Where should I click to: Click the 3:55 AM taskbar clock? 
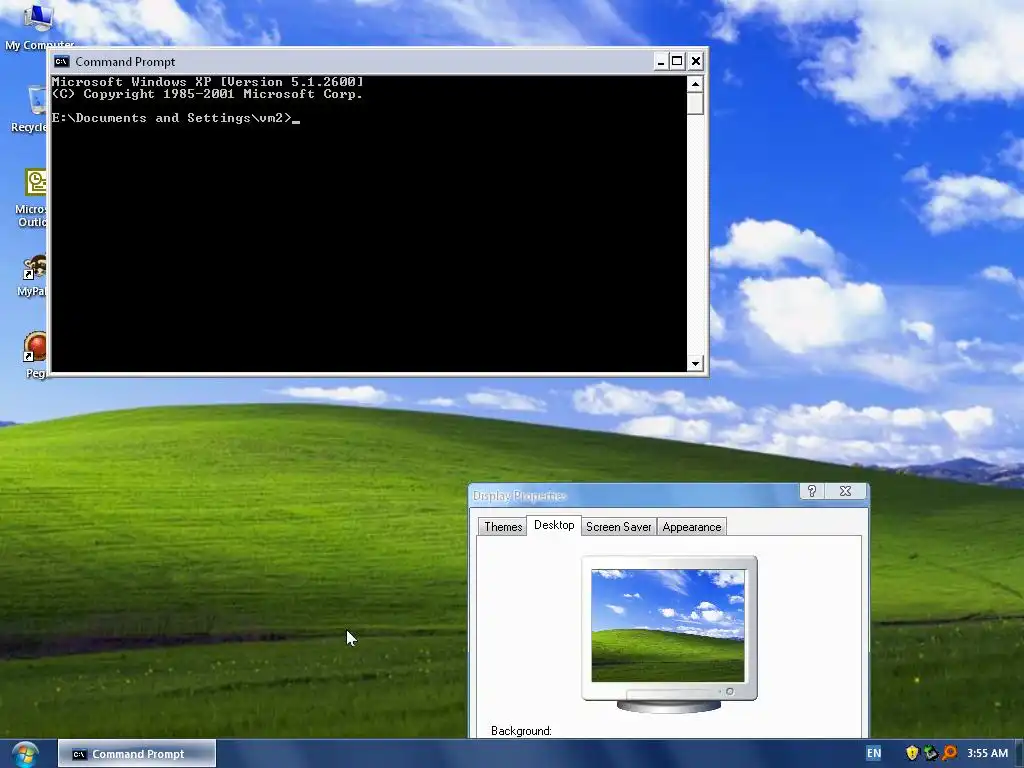pos(987,753)
